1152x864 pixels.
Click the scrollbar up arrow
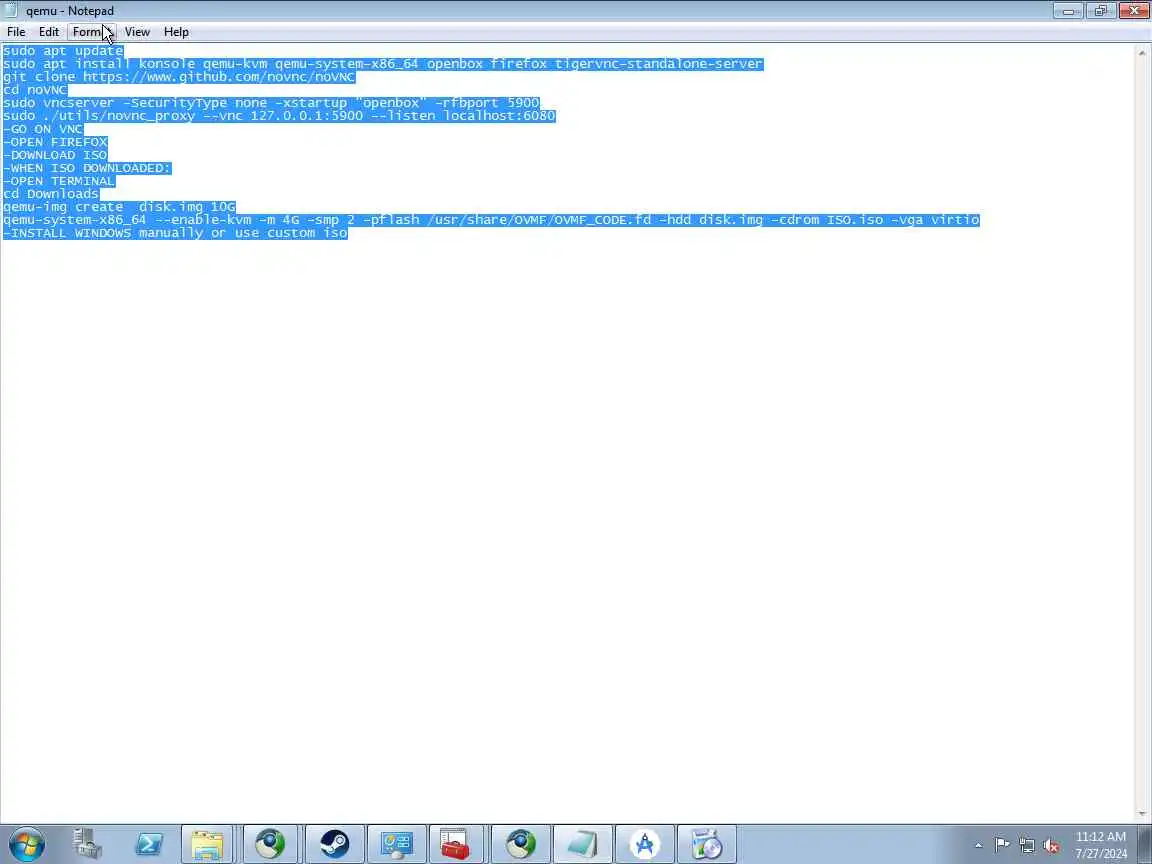click(x=1142, y=53)
